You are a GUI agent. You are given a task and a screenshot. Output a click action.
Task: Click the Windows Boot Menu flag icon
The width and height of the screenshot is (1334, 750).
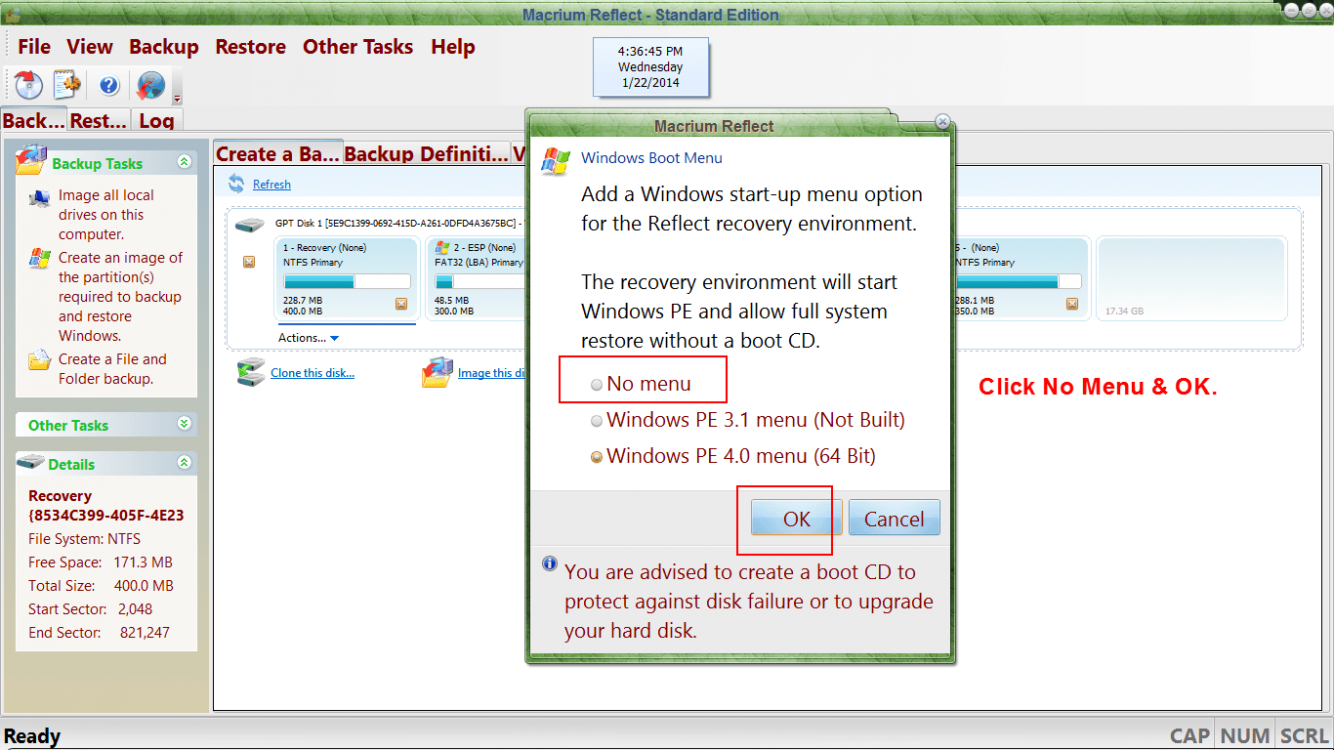(x=556, y=162)
